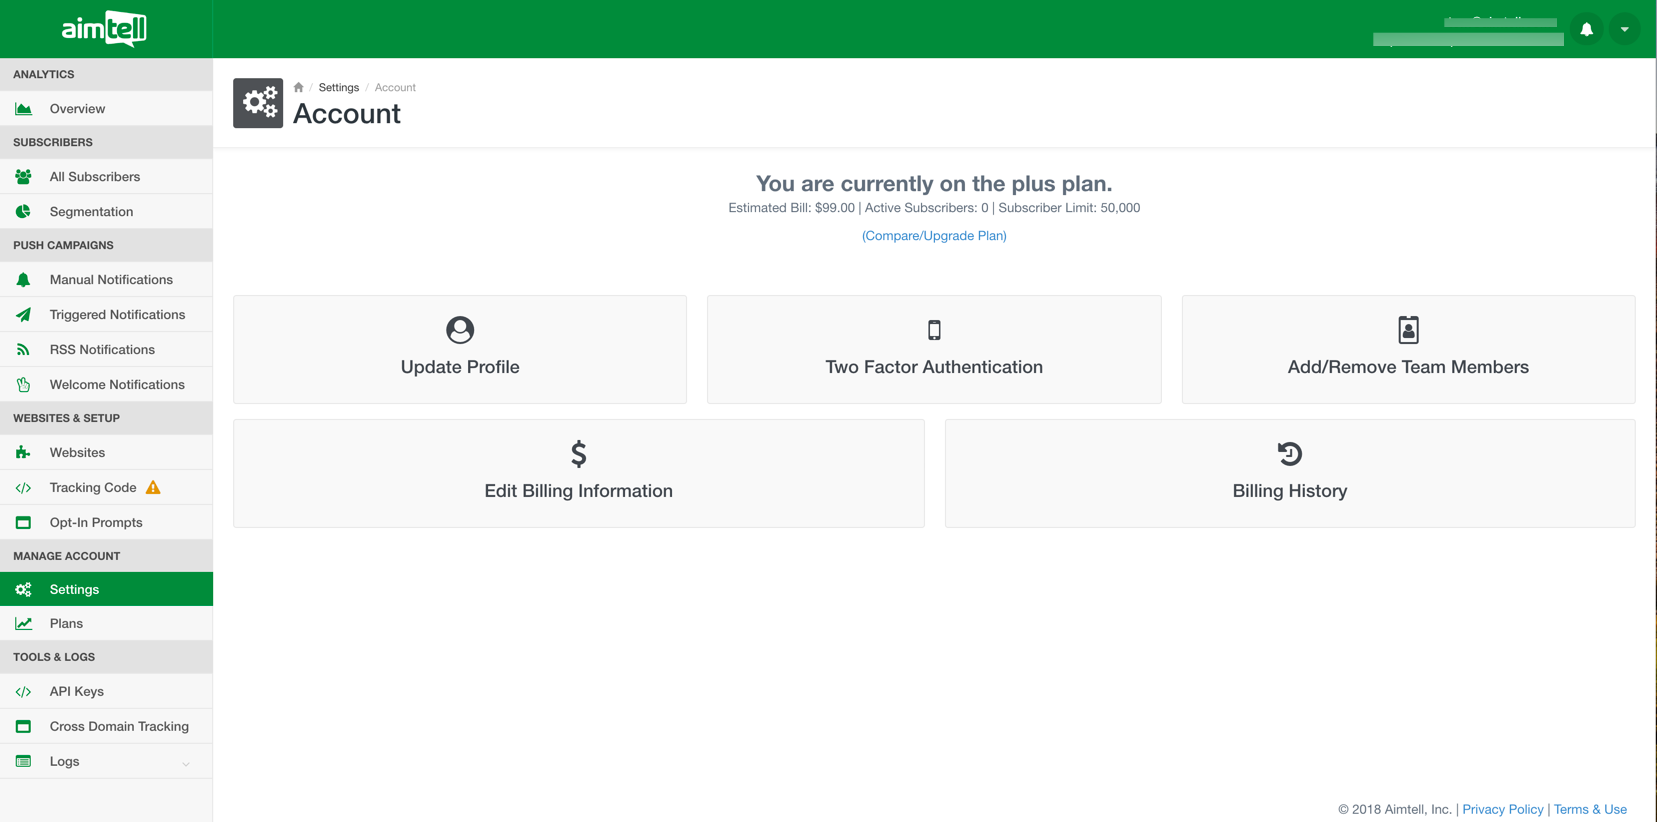This screenshot has width=1657, height=822.
Task: Click the RSS Notifications feed icon
Action: (23, 350)
